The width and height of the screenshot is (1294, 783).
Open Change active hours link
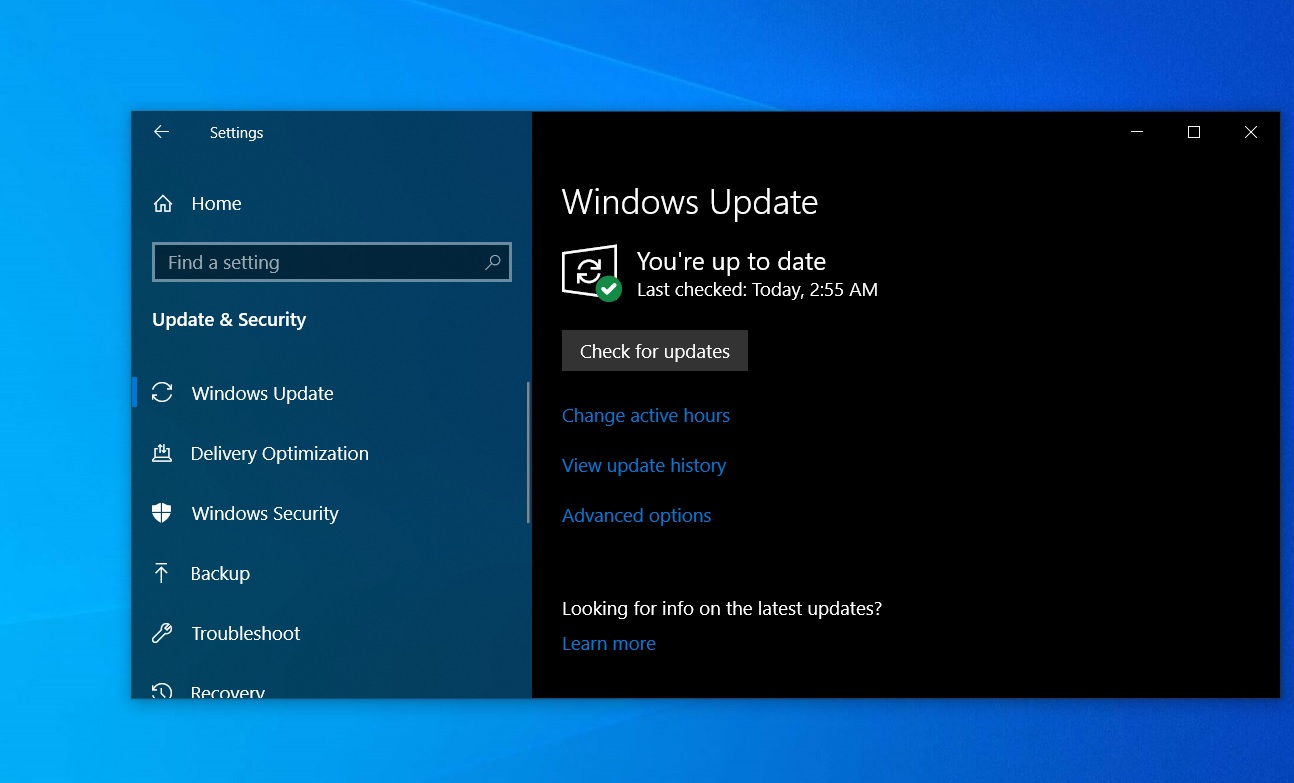click(646, 415)
